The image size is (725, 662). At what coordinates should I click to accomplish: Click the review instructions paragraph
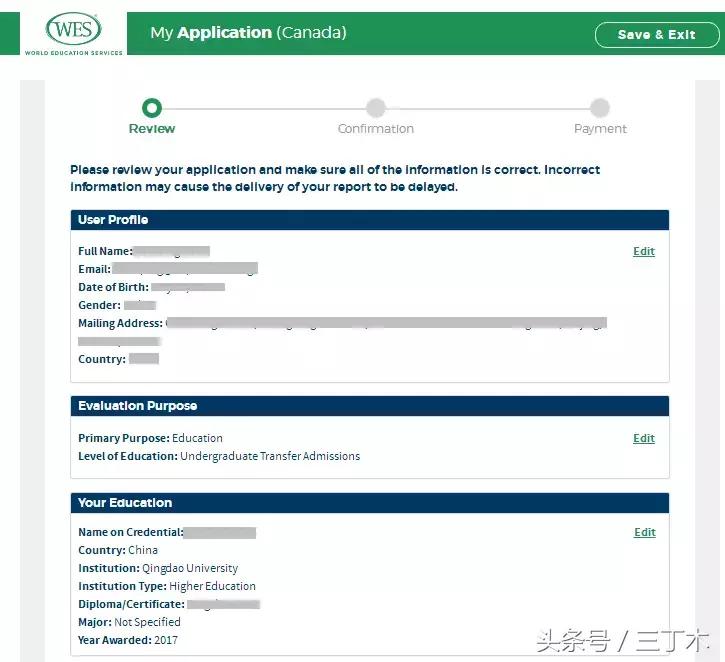335,178
